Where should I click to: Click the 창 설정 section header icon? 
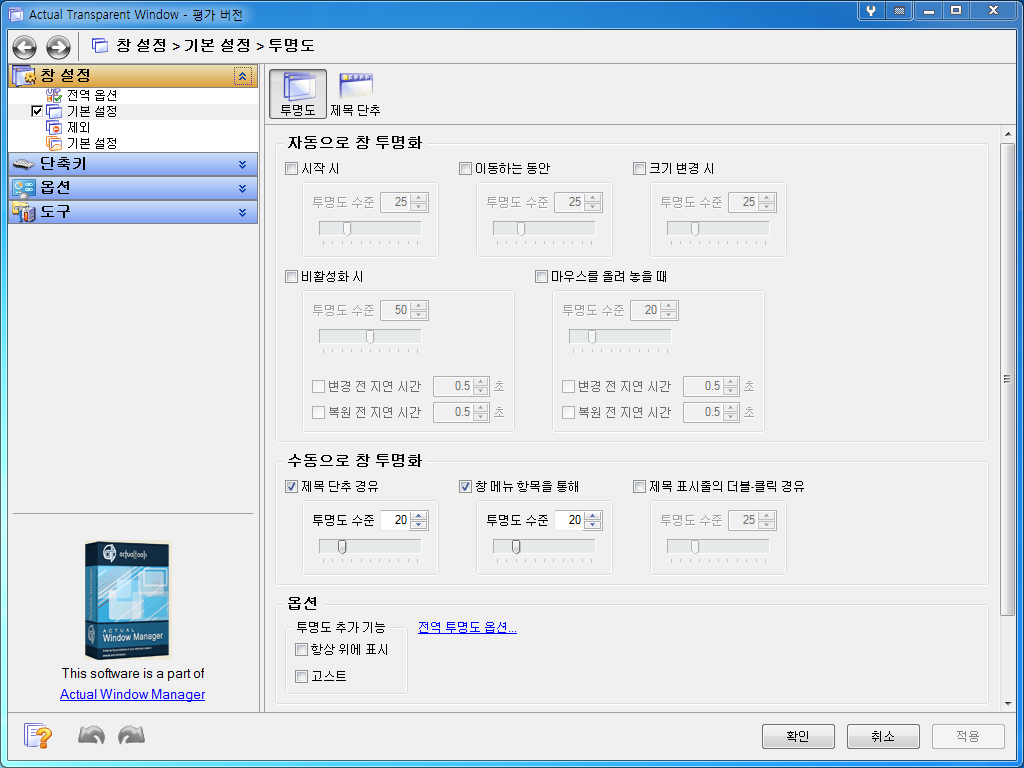coord(24,76)
